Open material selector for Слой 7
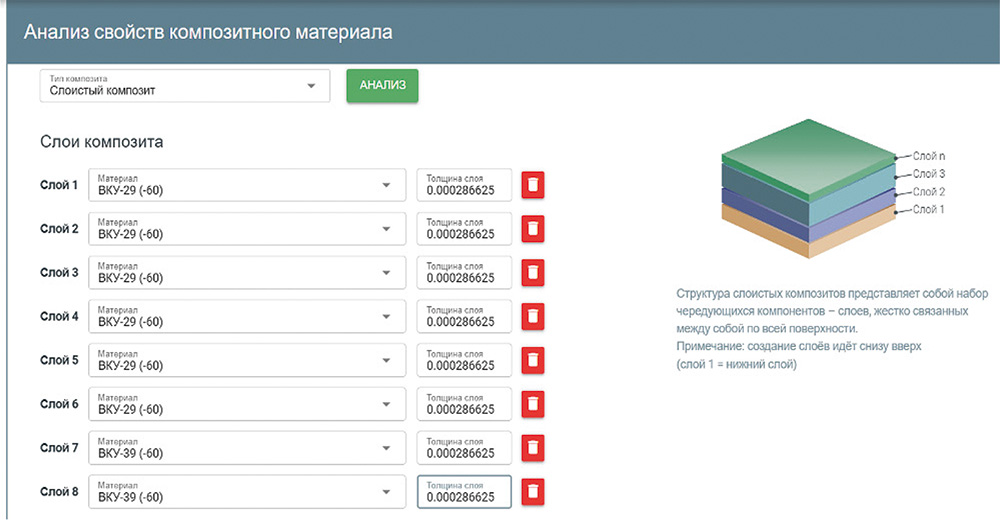Image resolution: width=1000 pixels, height=521 pixels. [x=247, y=448]
